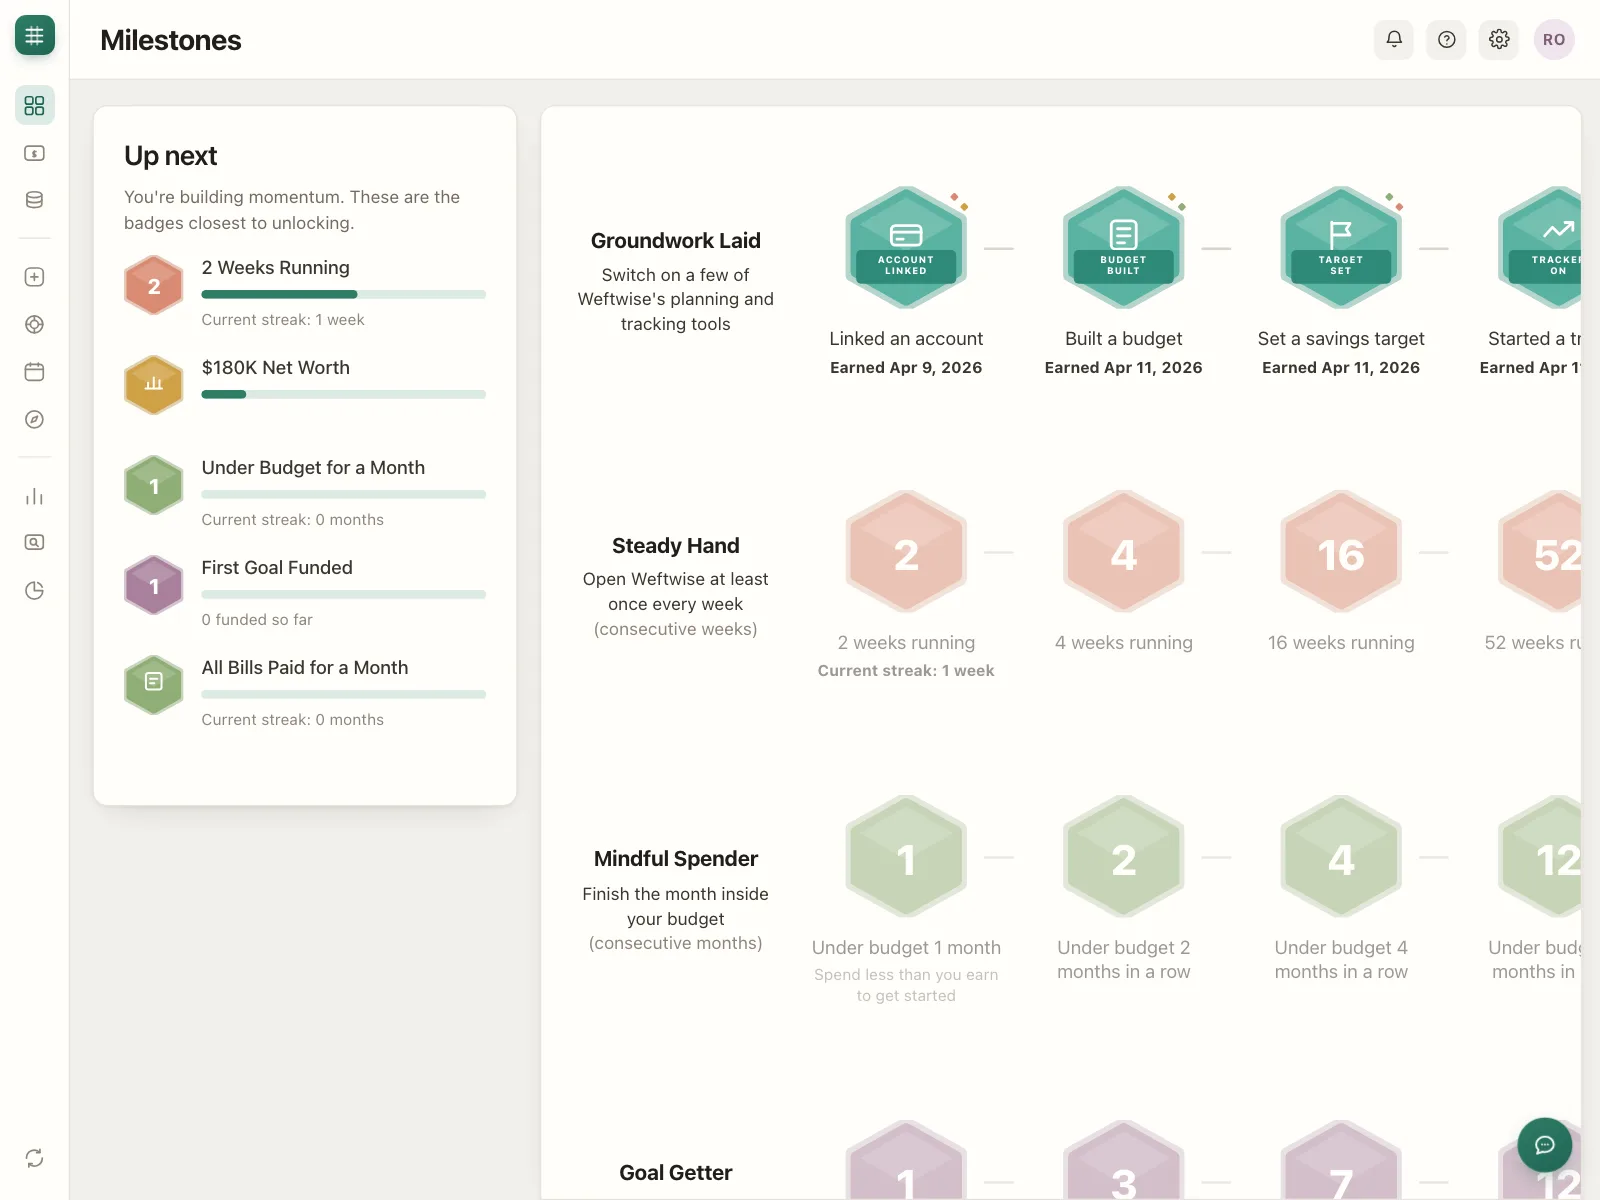
Task: Click the Weftwise logo icon in the sidebar
Action: click(34, 36)
